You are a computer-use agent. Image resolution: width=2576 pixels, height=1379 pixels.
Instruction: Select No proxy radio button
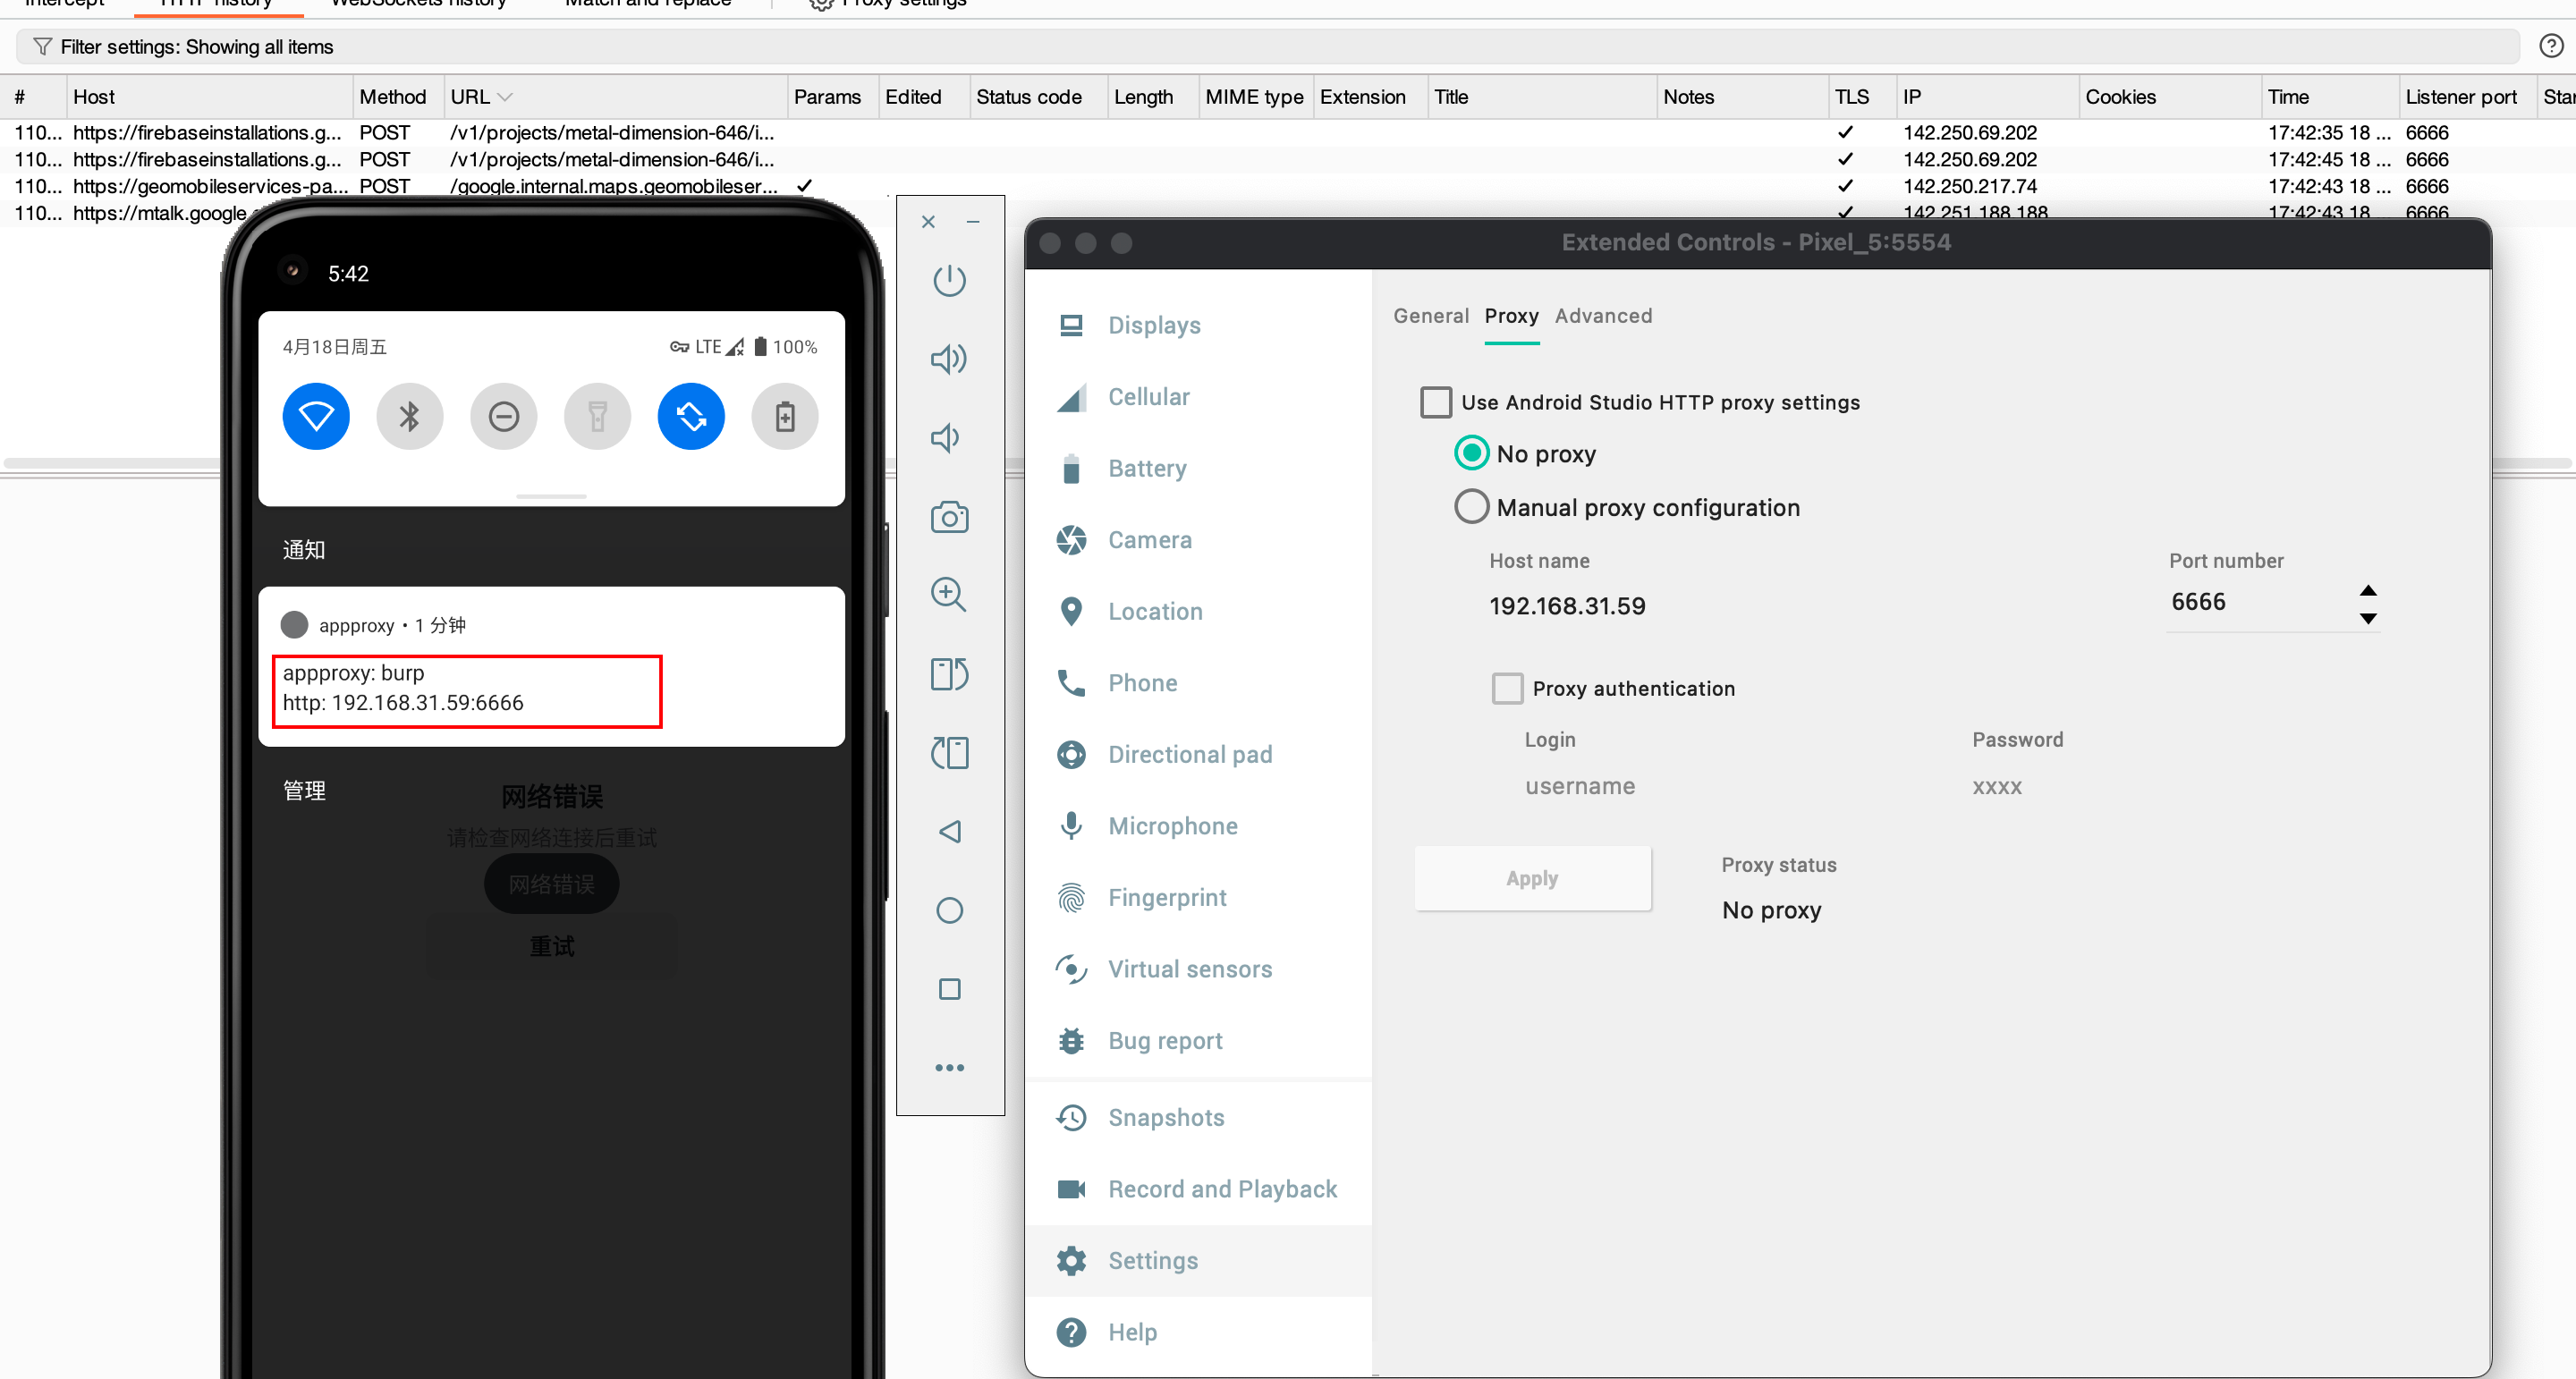1471,453
